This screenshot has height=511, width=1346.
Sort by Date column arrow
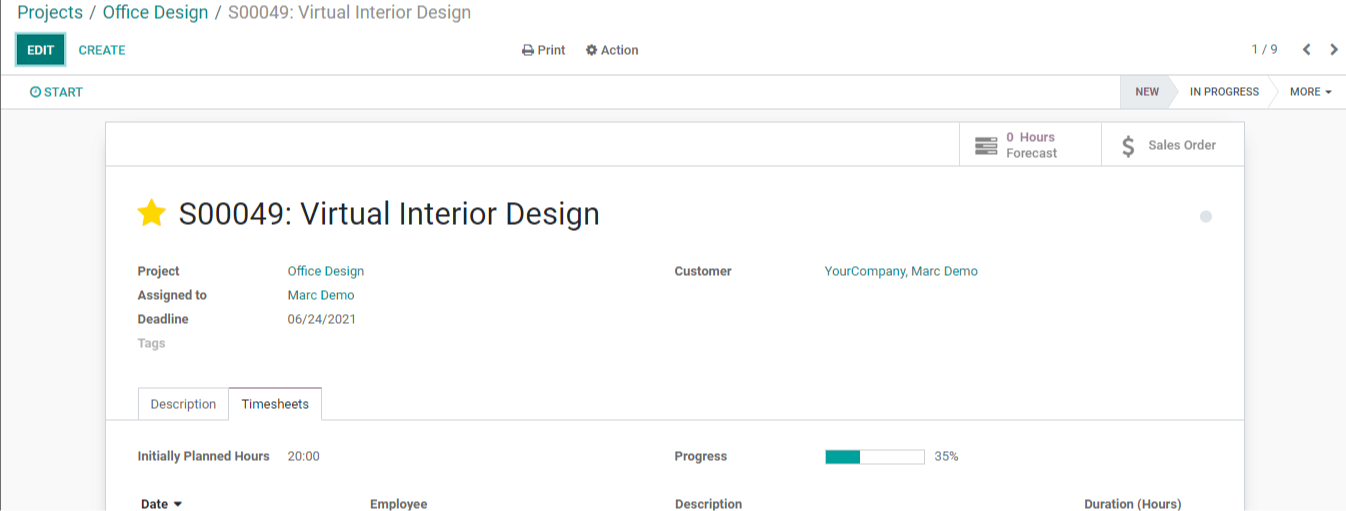click(178, 504)
